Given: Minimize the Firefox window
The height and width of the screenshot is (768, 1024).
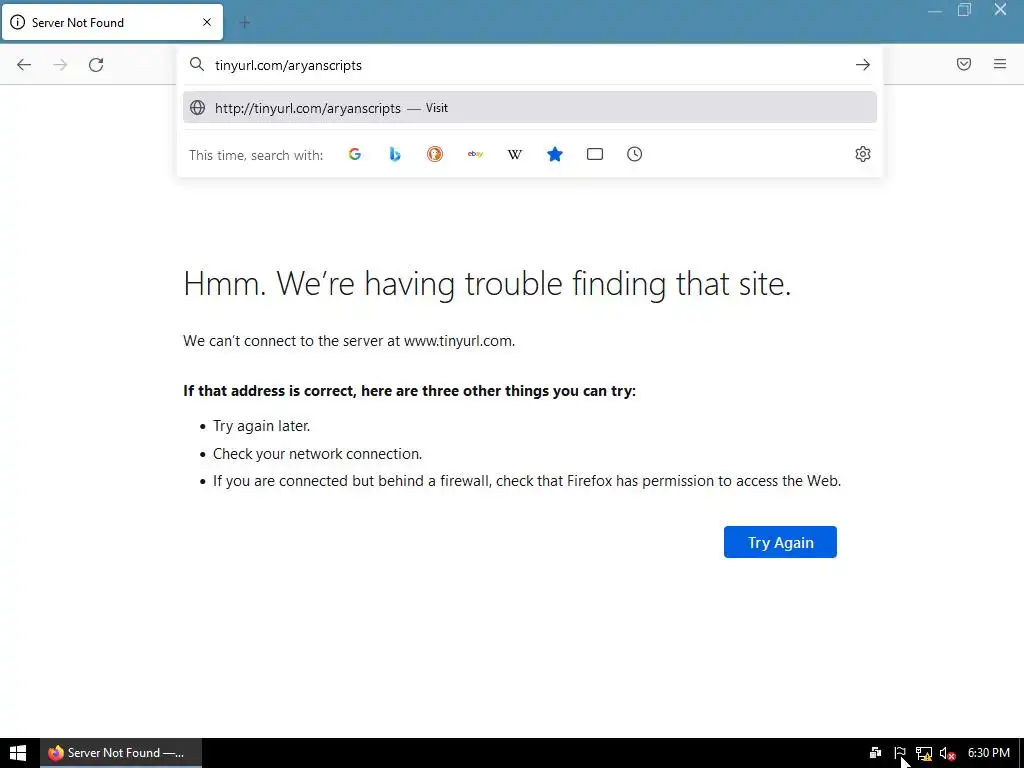Looking at the screenshot, I should coord(935,10).
